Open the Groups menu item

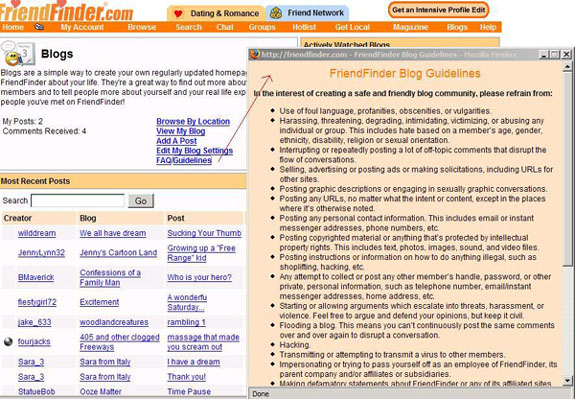[262, 27]
